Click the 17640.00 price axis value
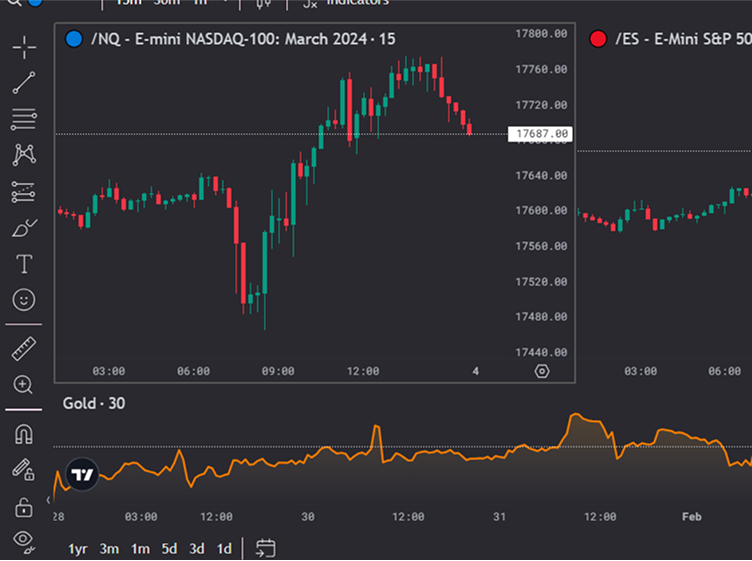This screenshot has height=561, width=752. coord(541,175)
